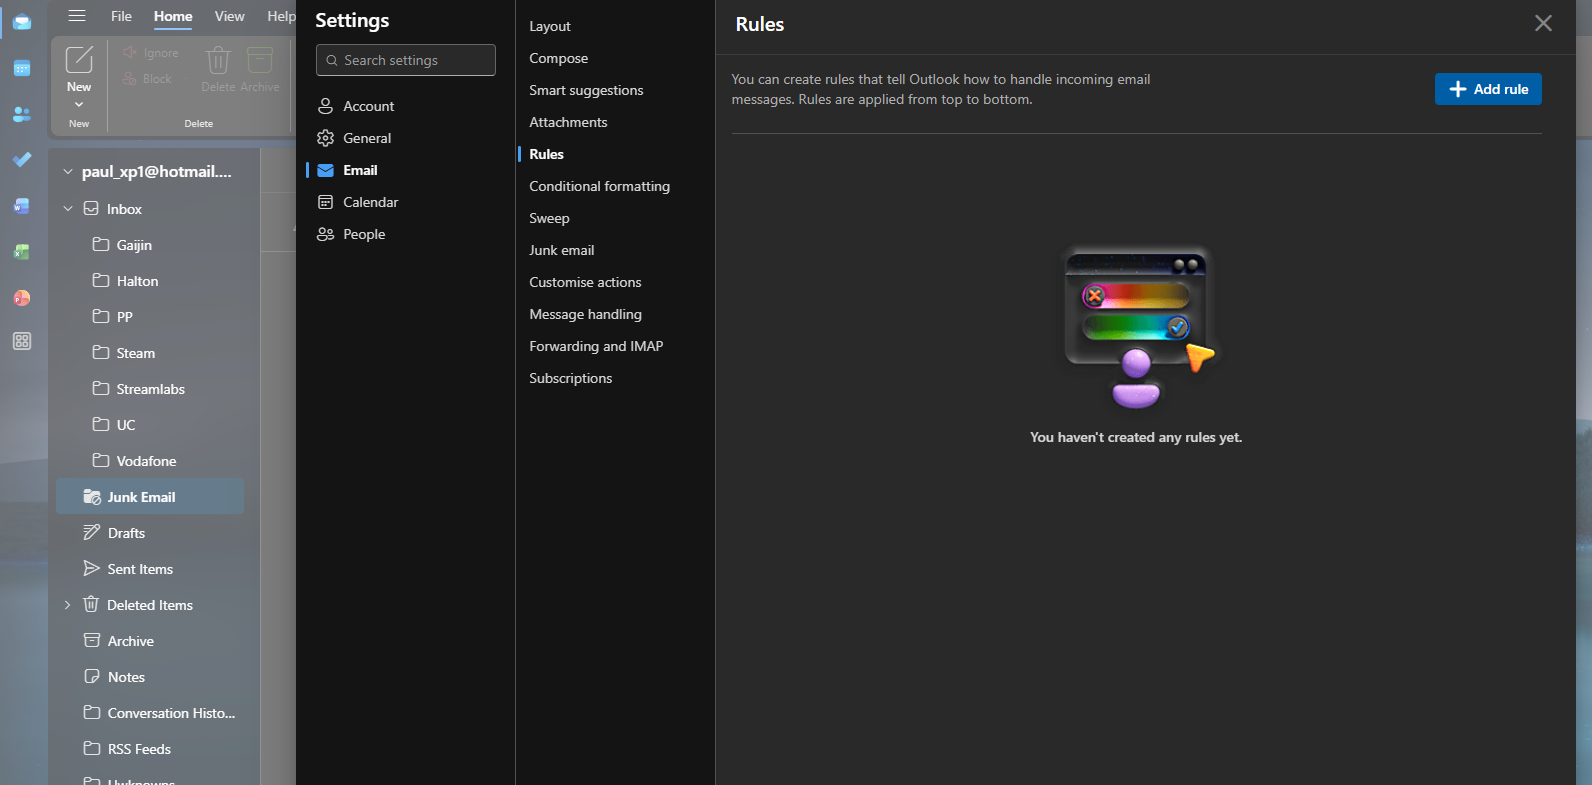Open the Sweep settings page
The width and height of the screenshot is (1592, 785).
coord(549,218)
